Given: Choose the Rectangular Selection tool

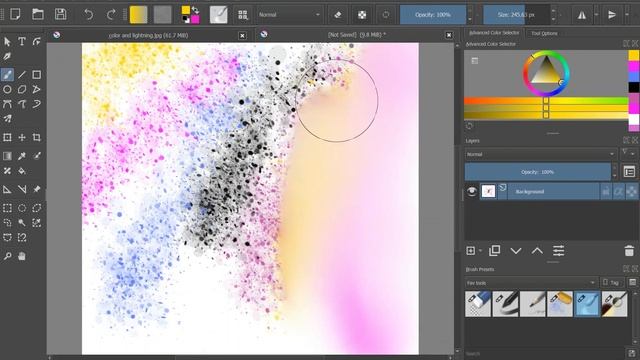Looking at the screenshot, I should [x=7, y=208].
